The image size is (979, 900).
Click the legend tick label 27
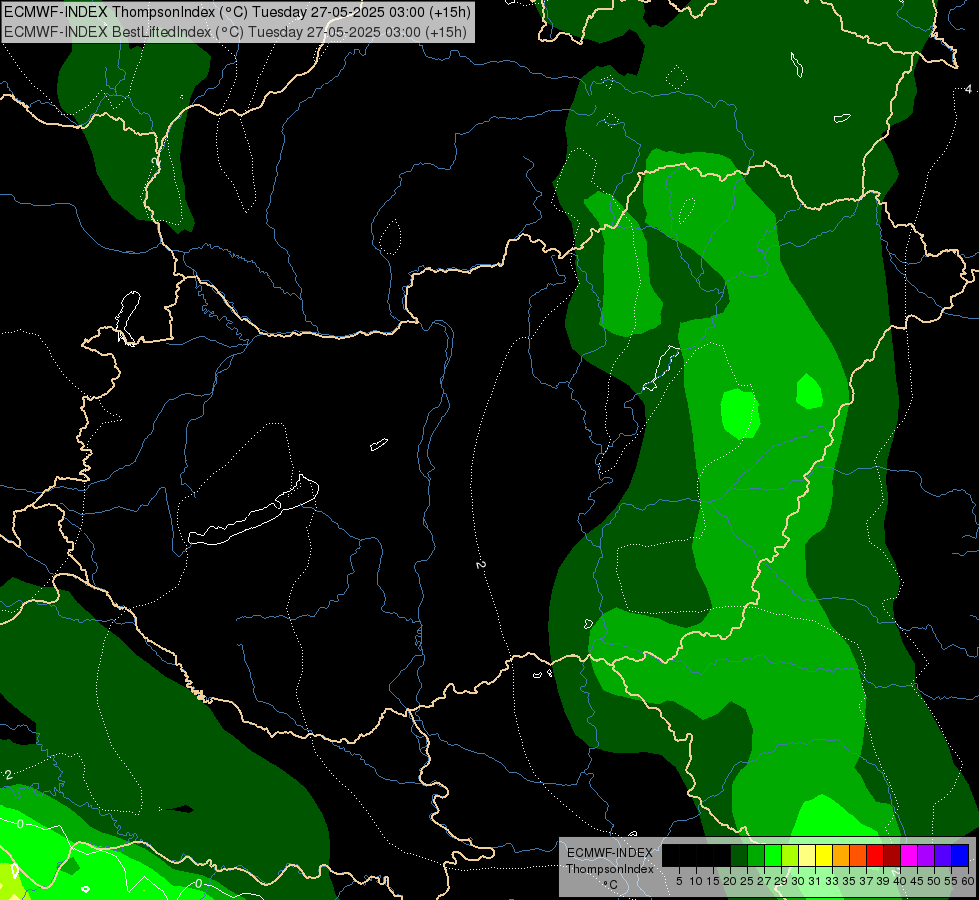pos(764,881)
